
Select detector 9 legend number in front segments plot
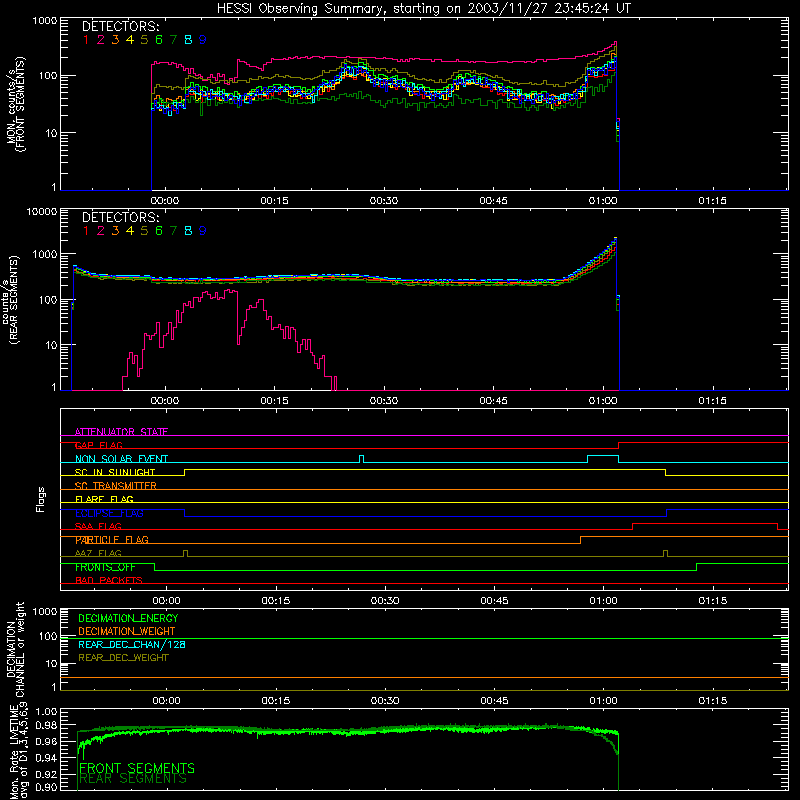[203, 40]
